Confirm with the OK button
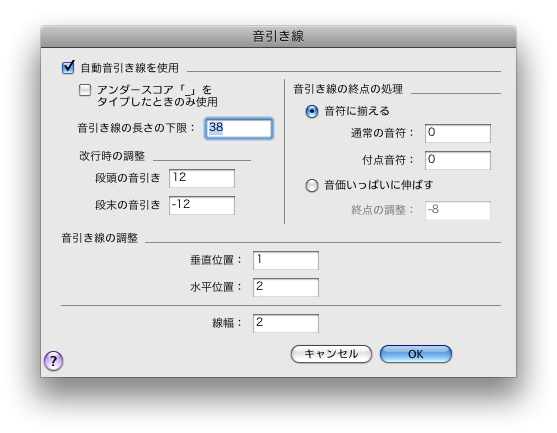 tap(416, 354)
